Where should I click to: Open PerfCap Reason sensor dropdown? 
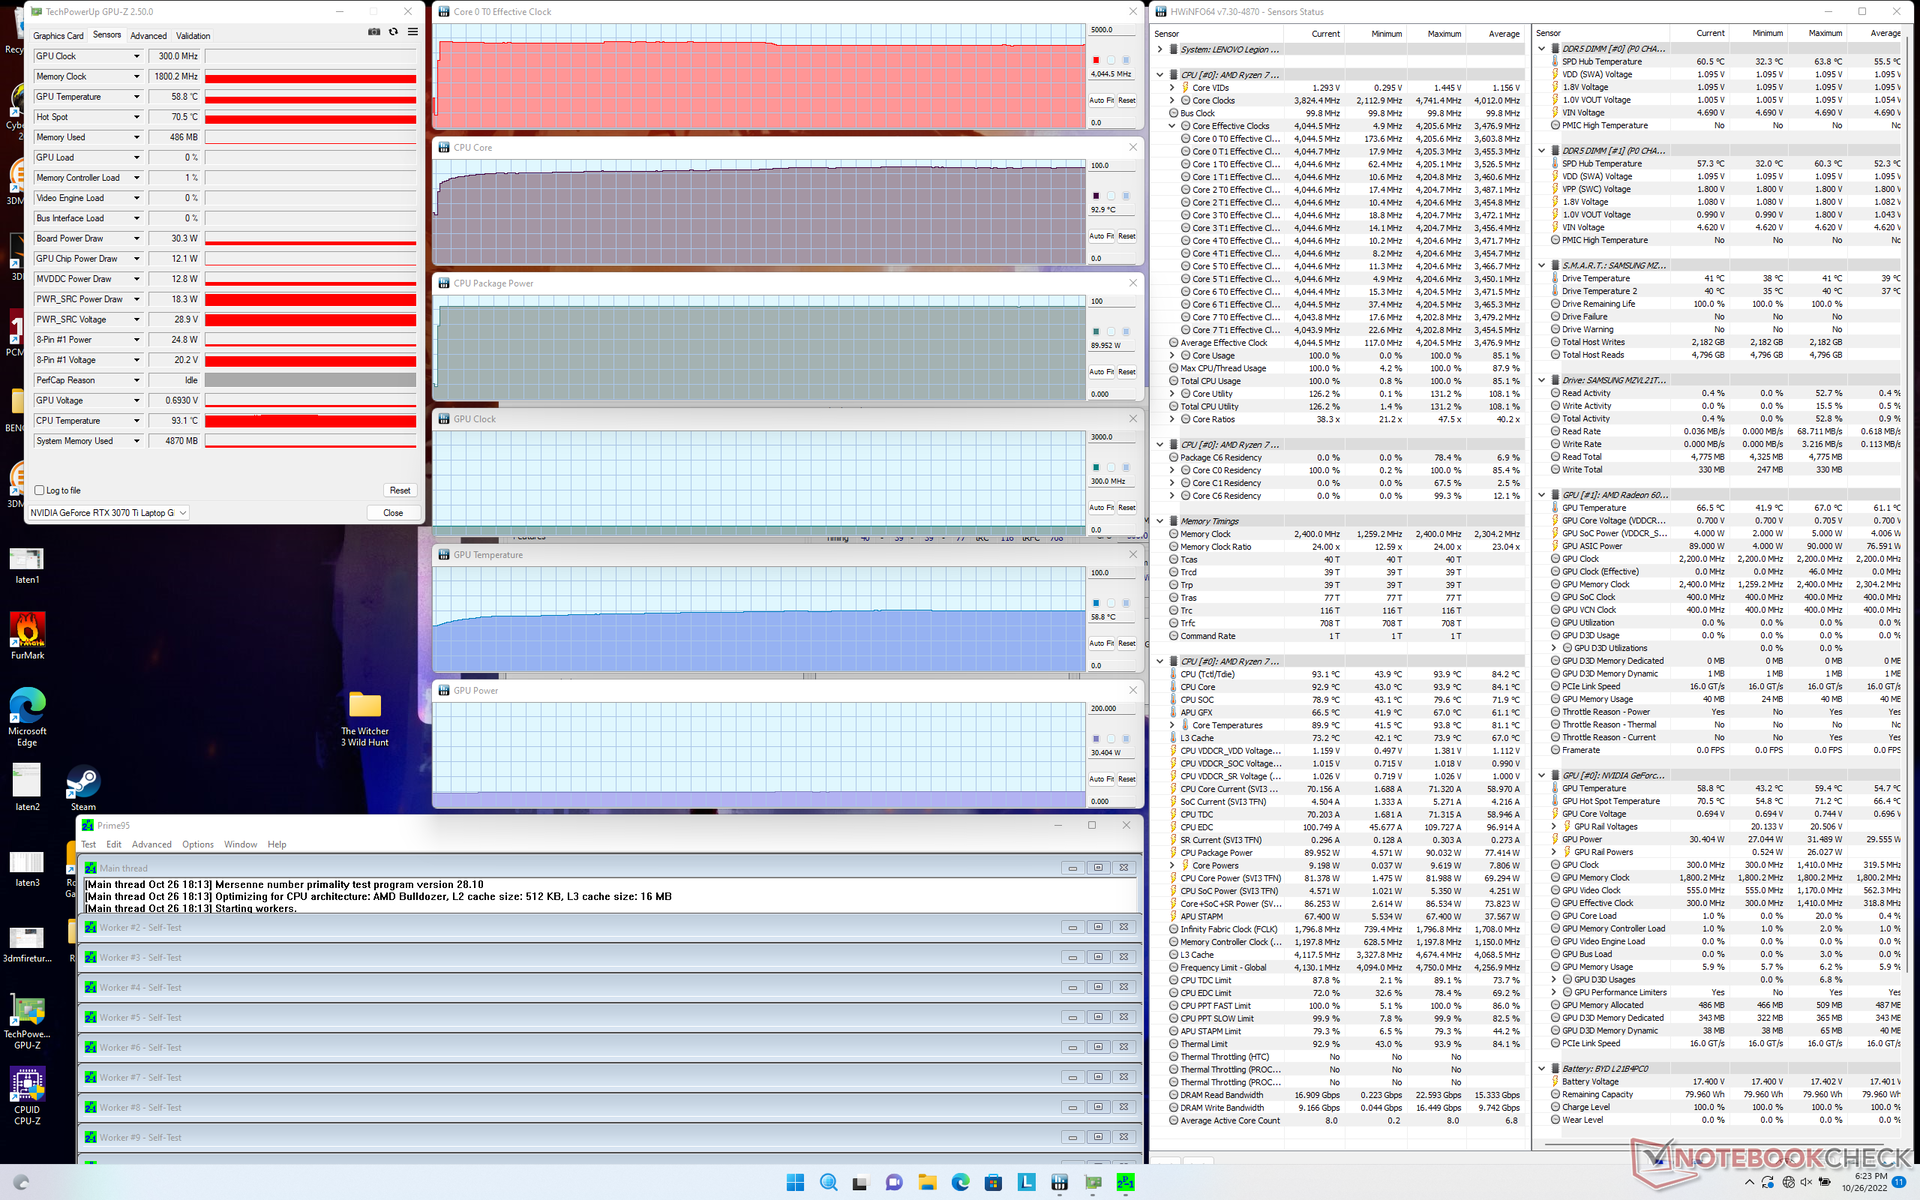pyautogui.click(x=137, y=380)
